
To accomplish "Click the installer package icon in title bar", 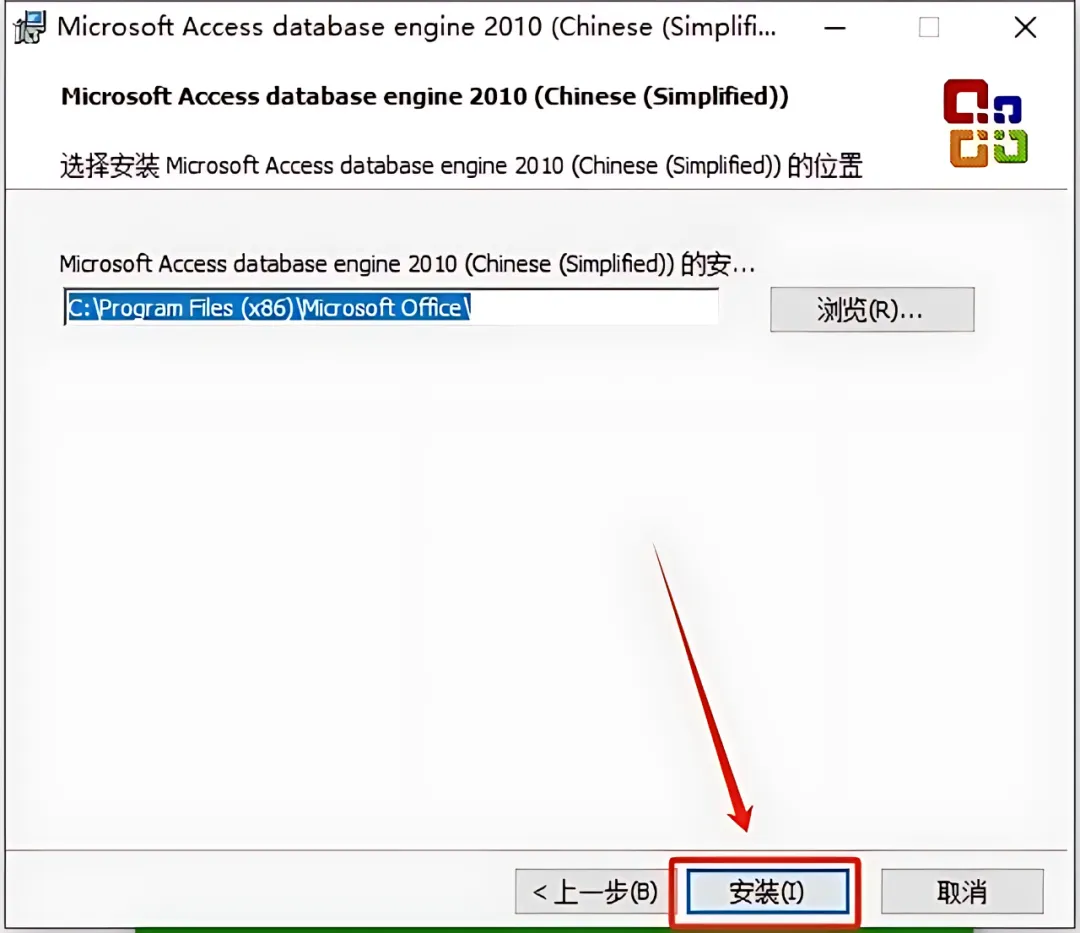I will click(x=30, y=28).
